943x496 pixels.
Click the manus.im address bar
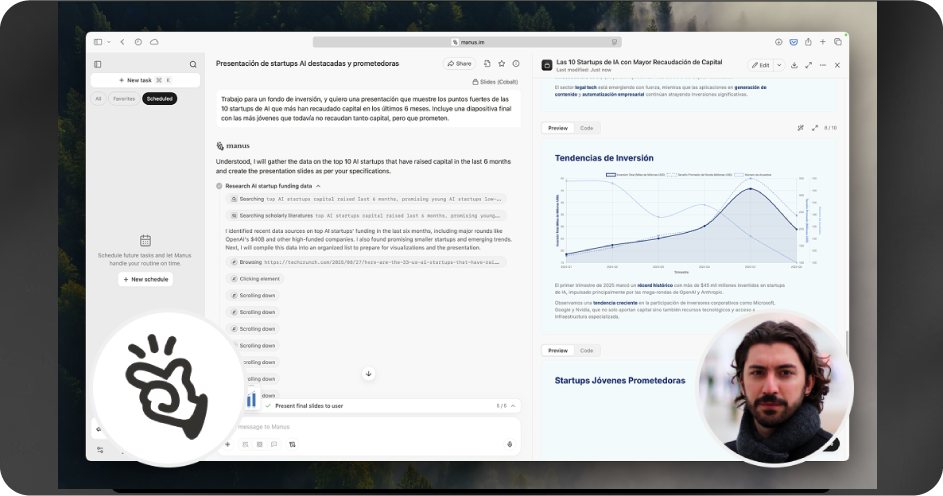pyautogui.click(x=467, y=42)
